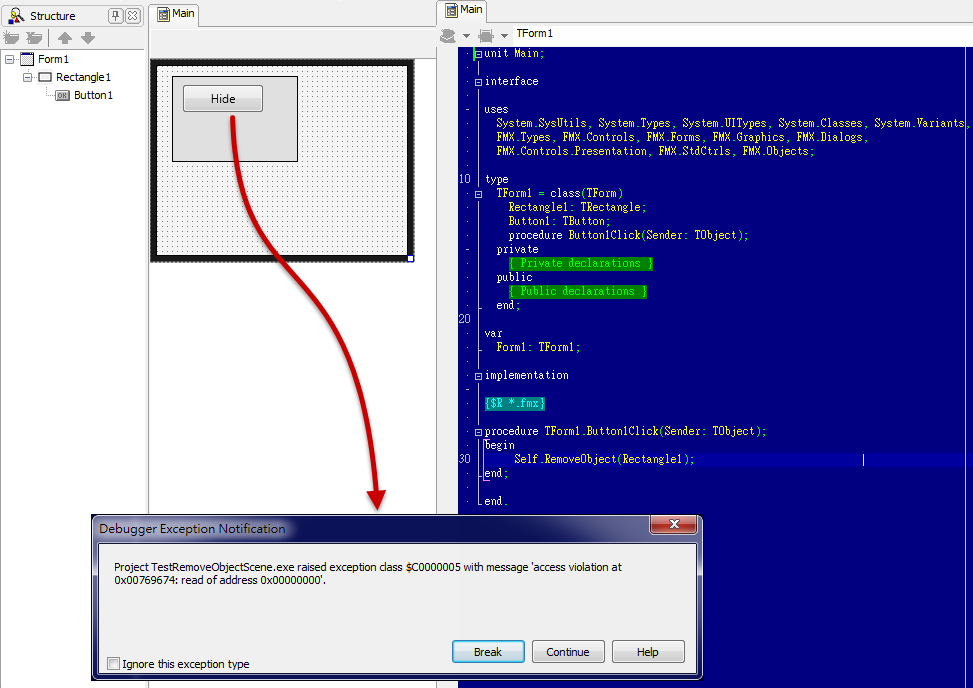Click Continue in the exception dialog
Image resolution: width=973 pixels, height=688 pixels.
click(568, 652)
